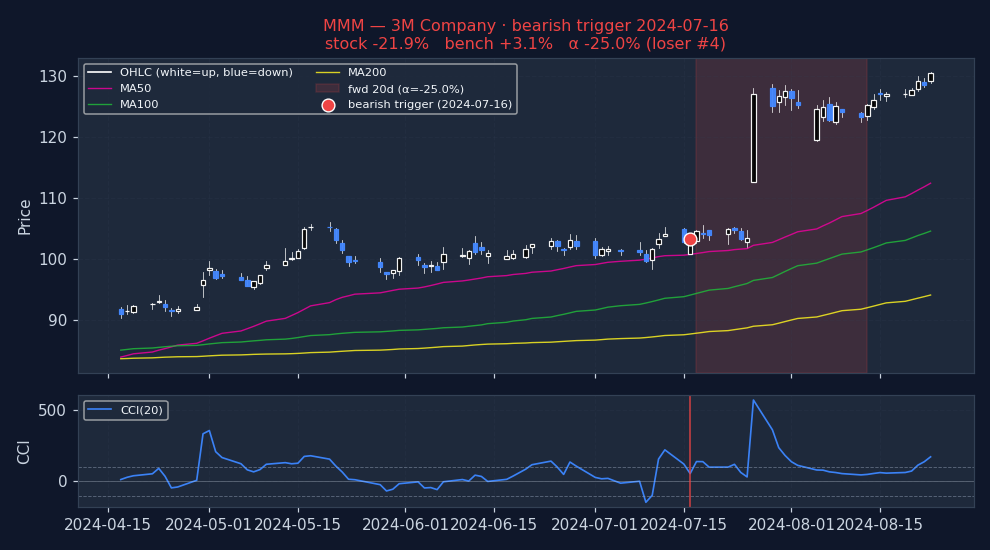Click the 2024-04-15 date axis label
This screenshot has height=550, width=990.
coord(109,524)
